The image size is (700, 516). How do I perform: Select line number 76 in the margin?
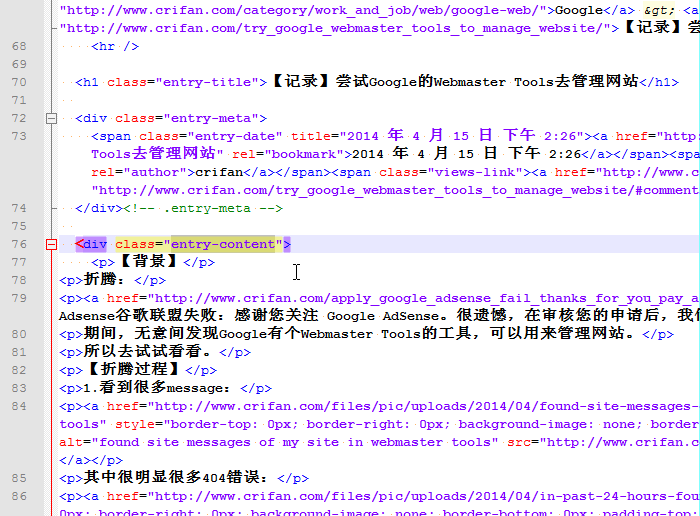tap(19, 244)
